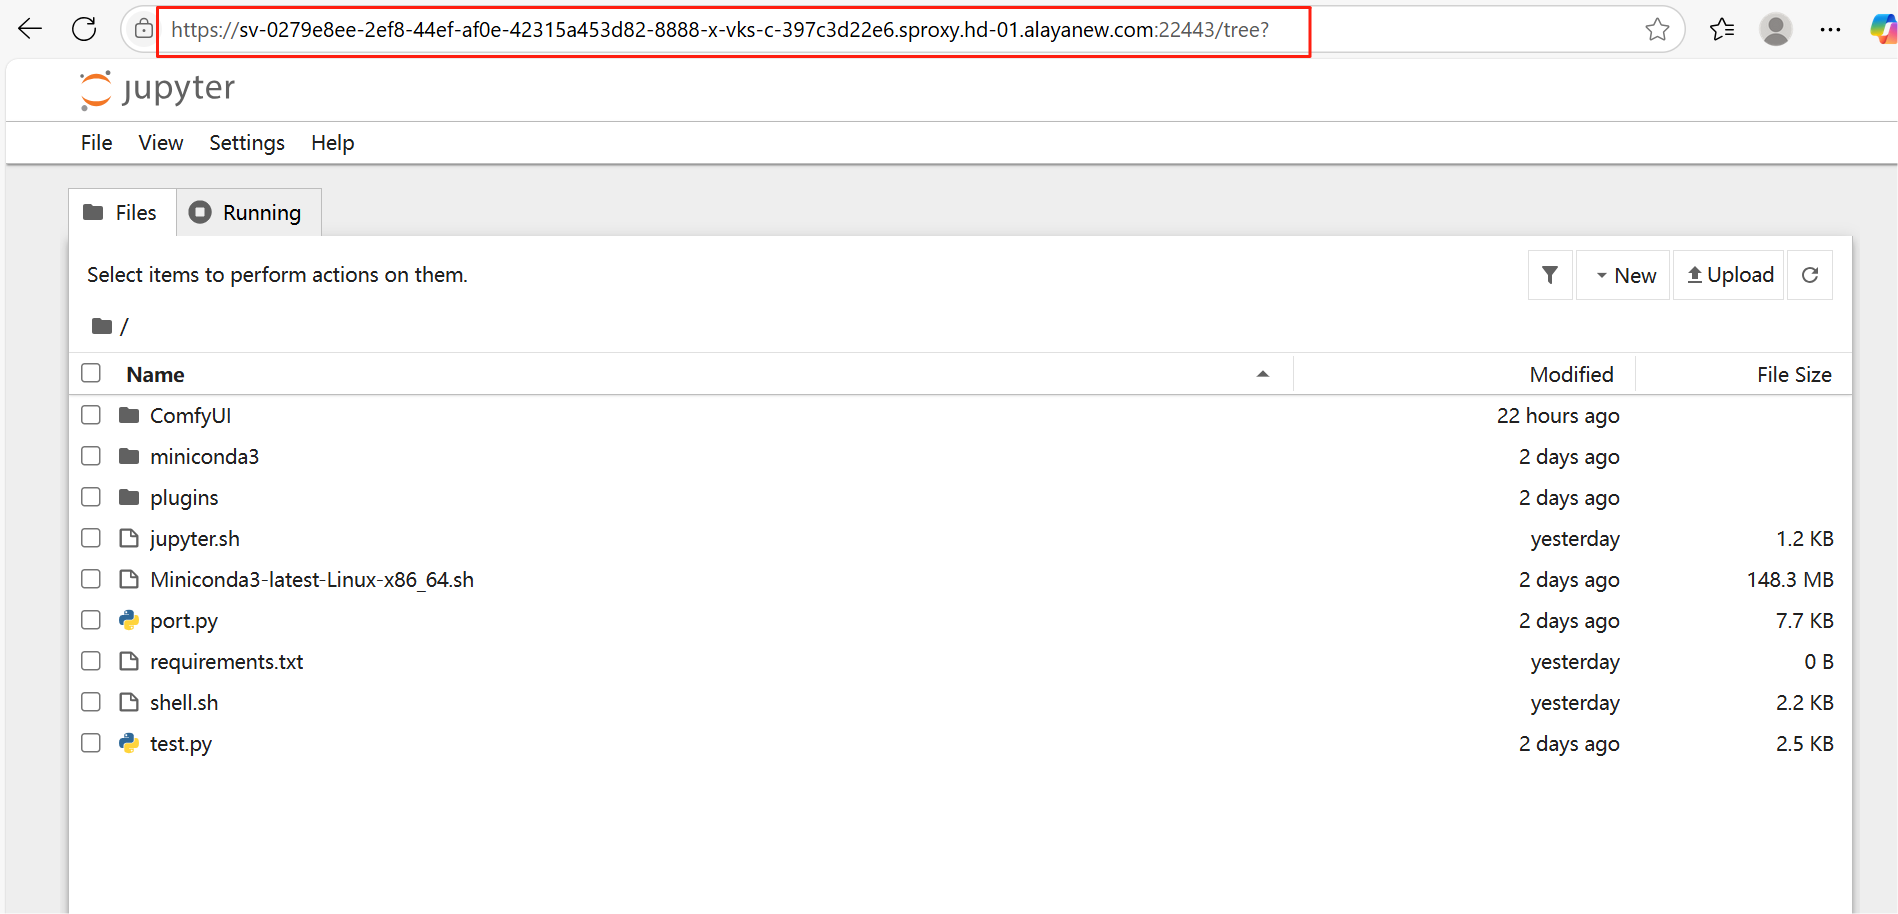
Task: Check the box next to ComfyUI folder
Action: (91, 415)
